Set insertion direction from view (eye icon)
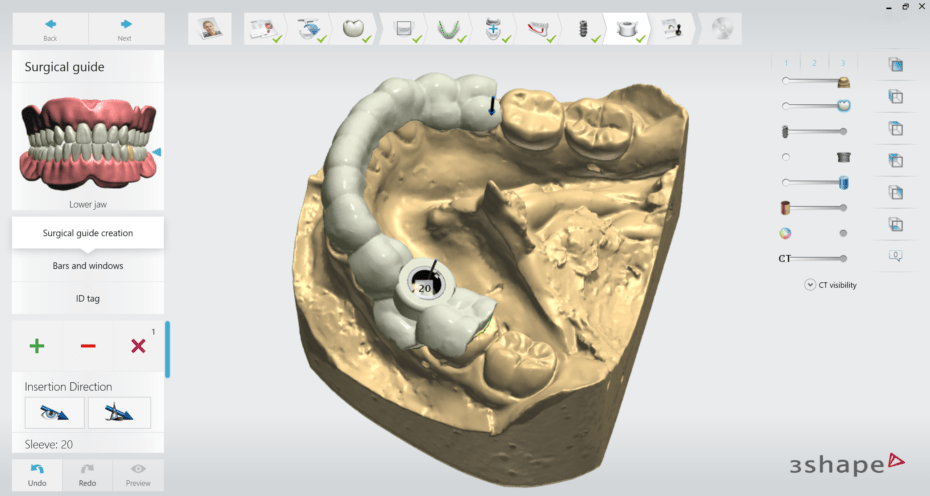 54,412
